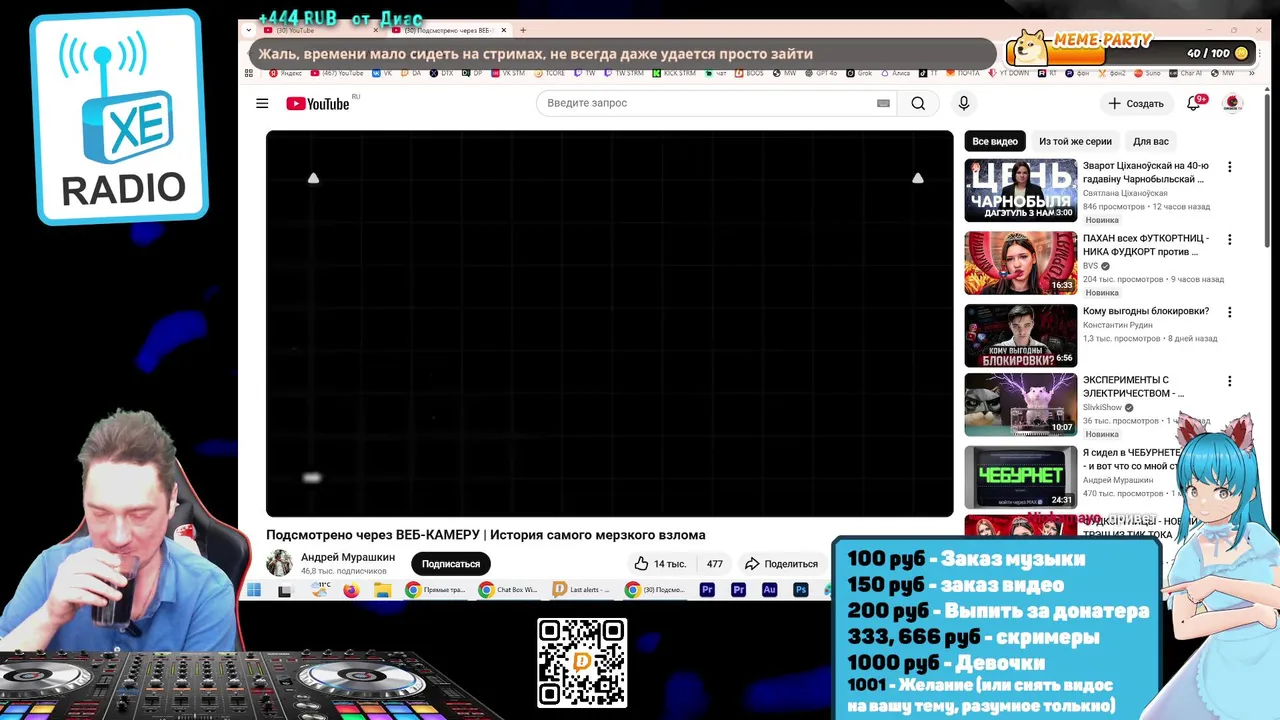Open options menu for ЭКСПЕРИМЕНТЫ С ЭЛЕКТРИЧЕСТВОМ video

click(x=1230, y=381)
